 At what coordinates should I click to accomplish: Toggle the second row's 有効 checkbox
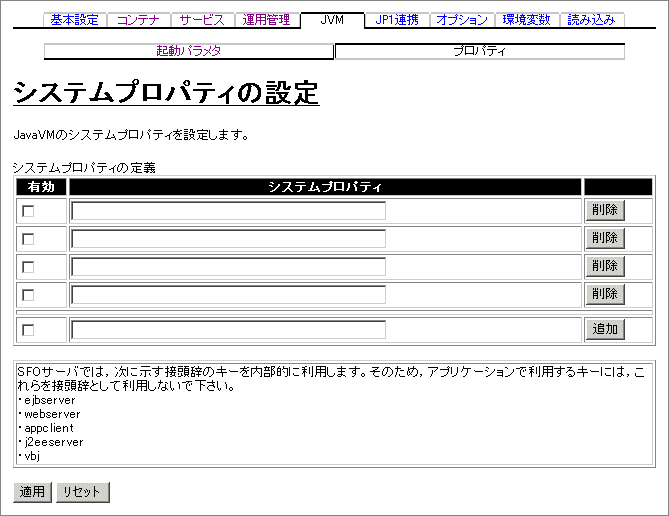point(28,239)
